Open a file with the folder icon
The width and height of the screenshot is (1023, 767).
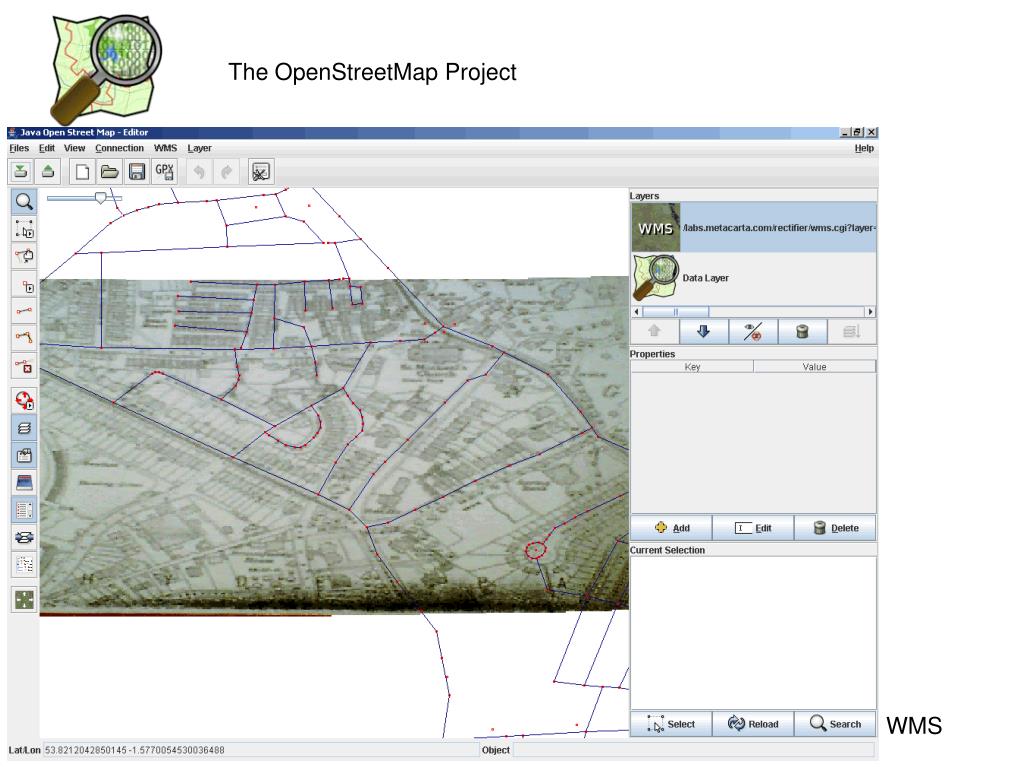pyautogui.click(x=110, y=172)
